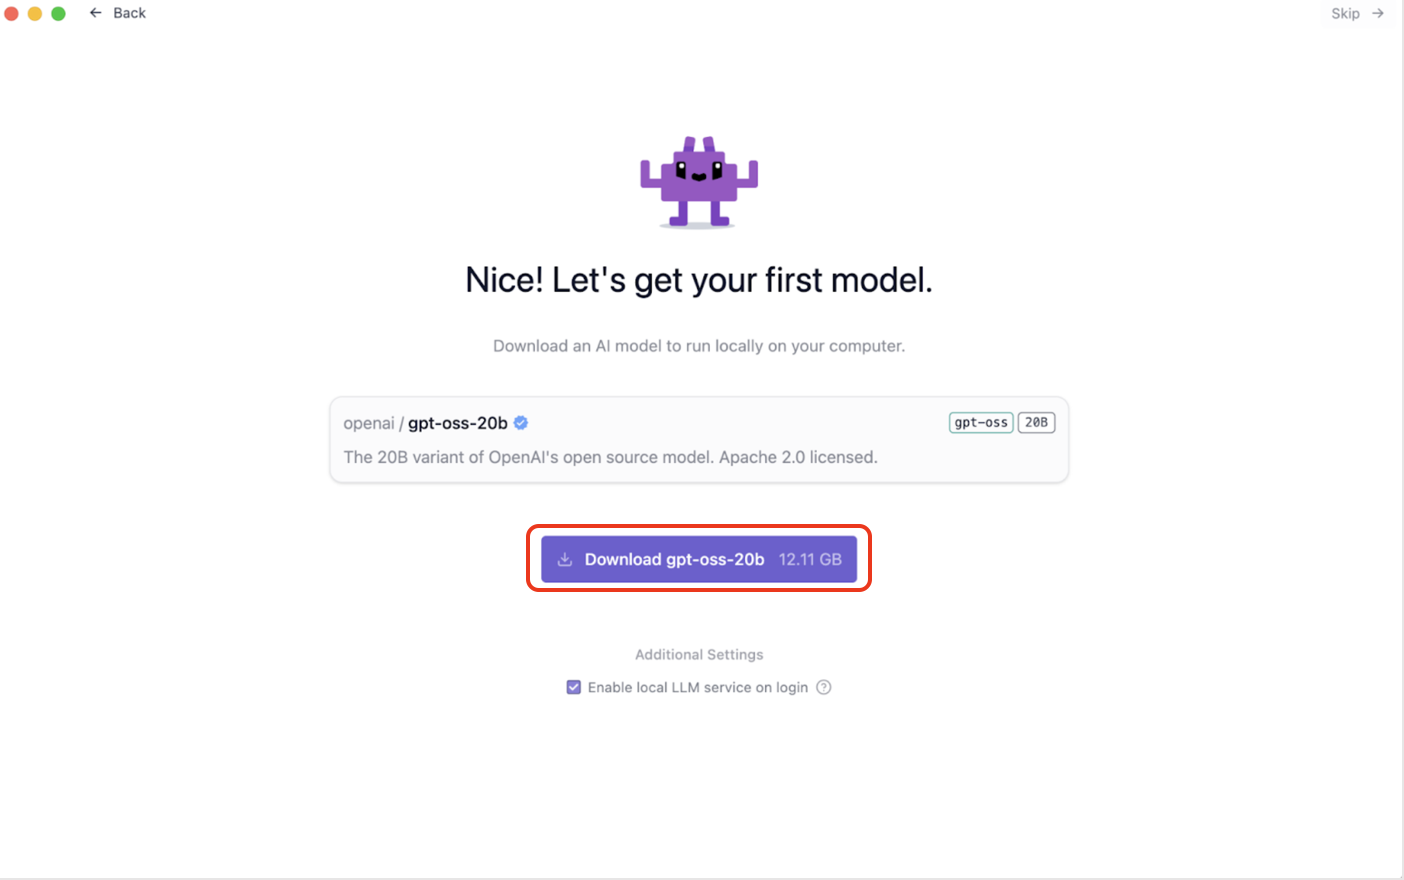1404x880 pixels.
Task: Click the 20B parameter size badge
Action: point(1036,422)
